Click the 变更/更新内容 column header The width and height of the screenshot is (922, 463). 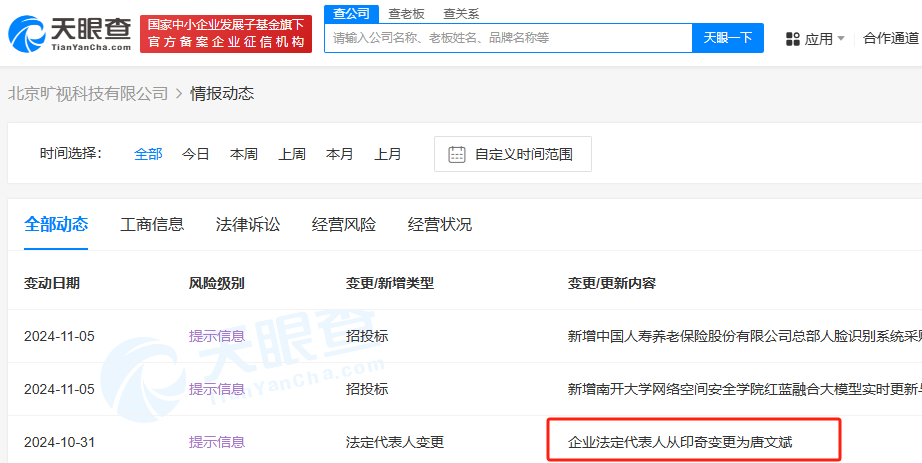(x=612, y=284)
